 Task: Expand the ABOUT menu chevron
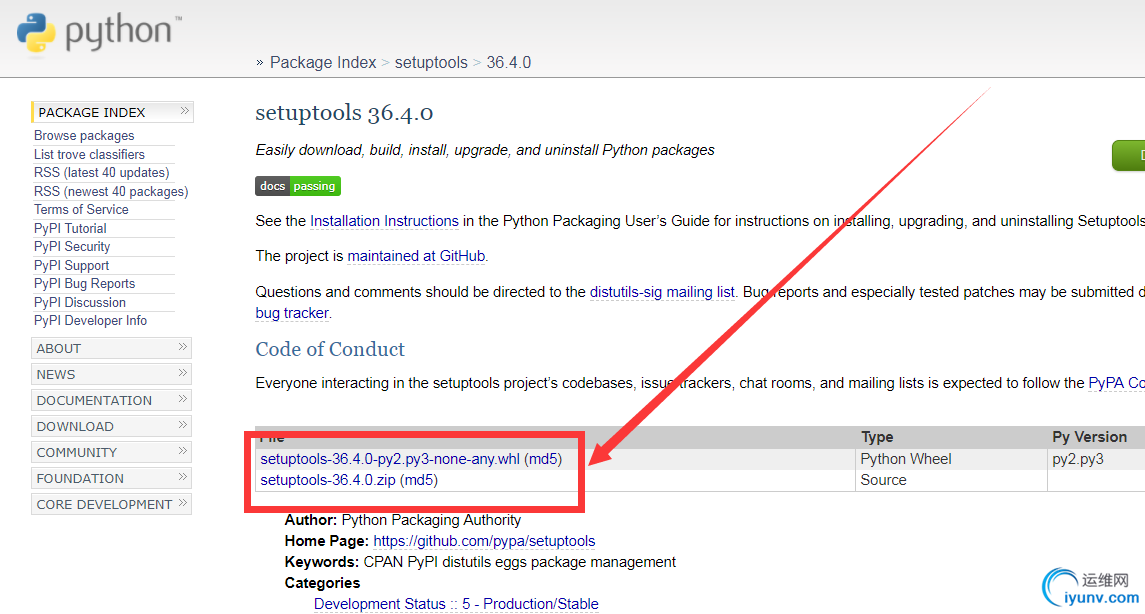click(183, 348)
